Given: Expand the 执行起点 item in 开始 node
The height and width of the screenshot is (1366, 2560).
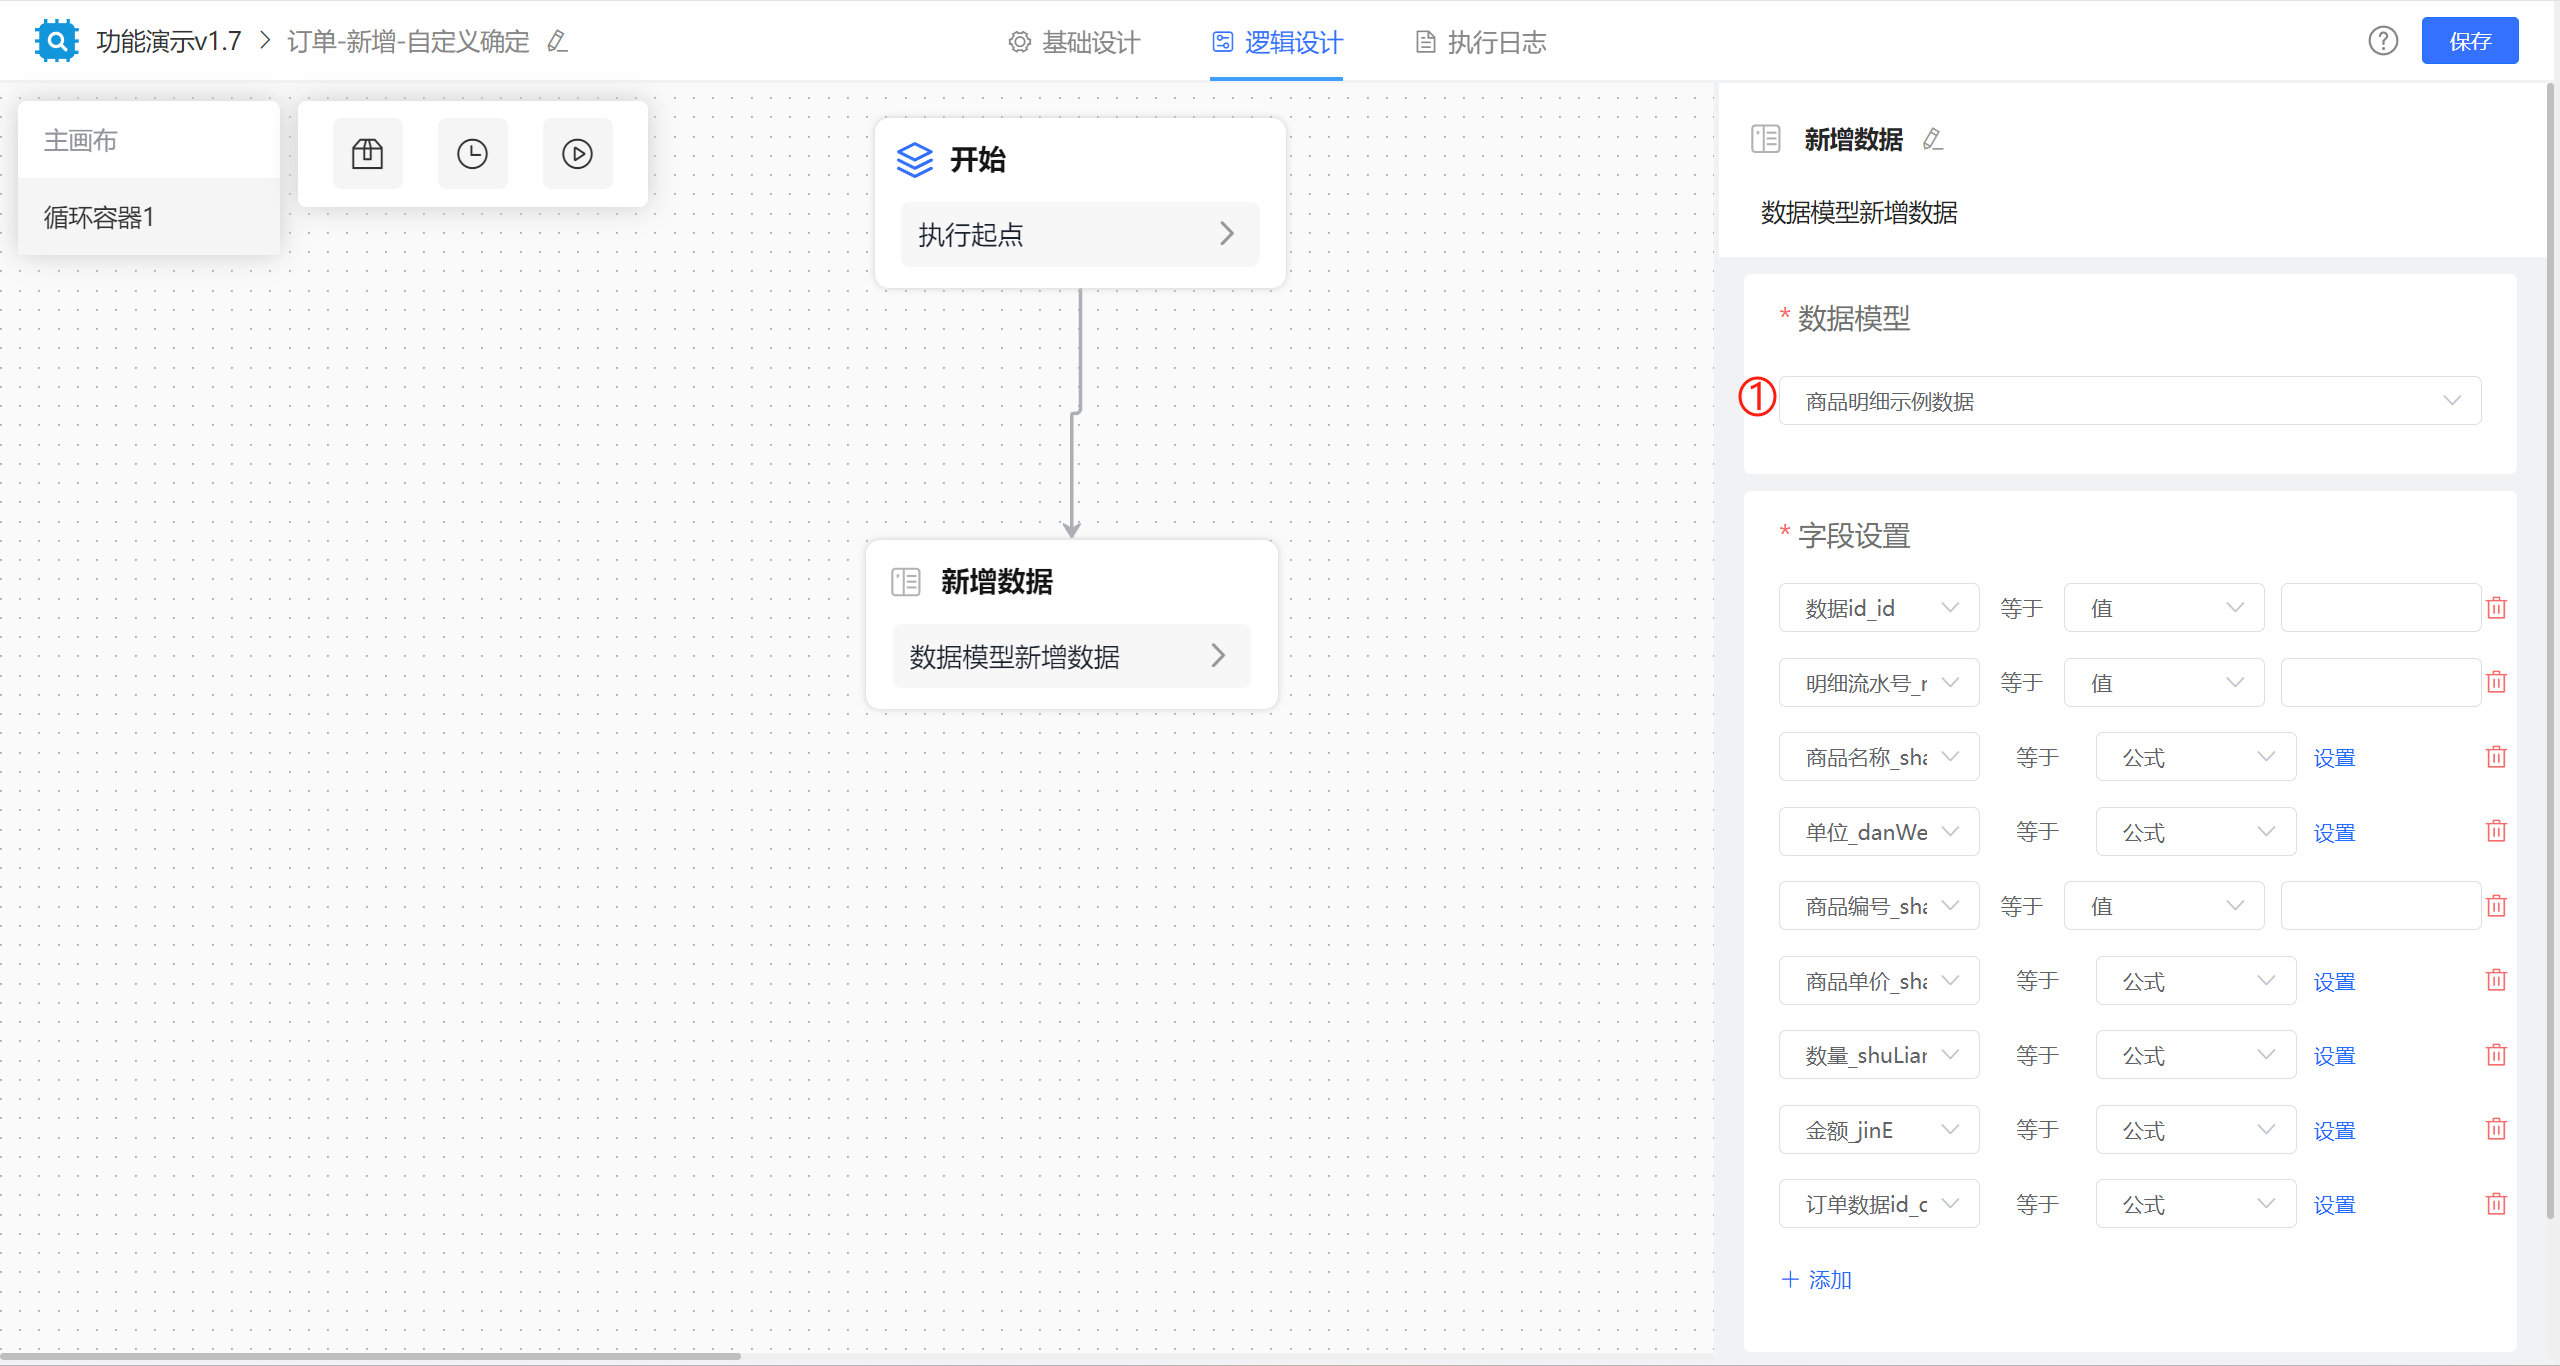Looking at the screenshot, I should (x=1080, y=235).
